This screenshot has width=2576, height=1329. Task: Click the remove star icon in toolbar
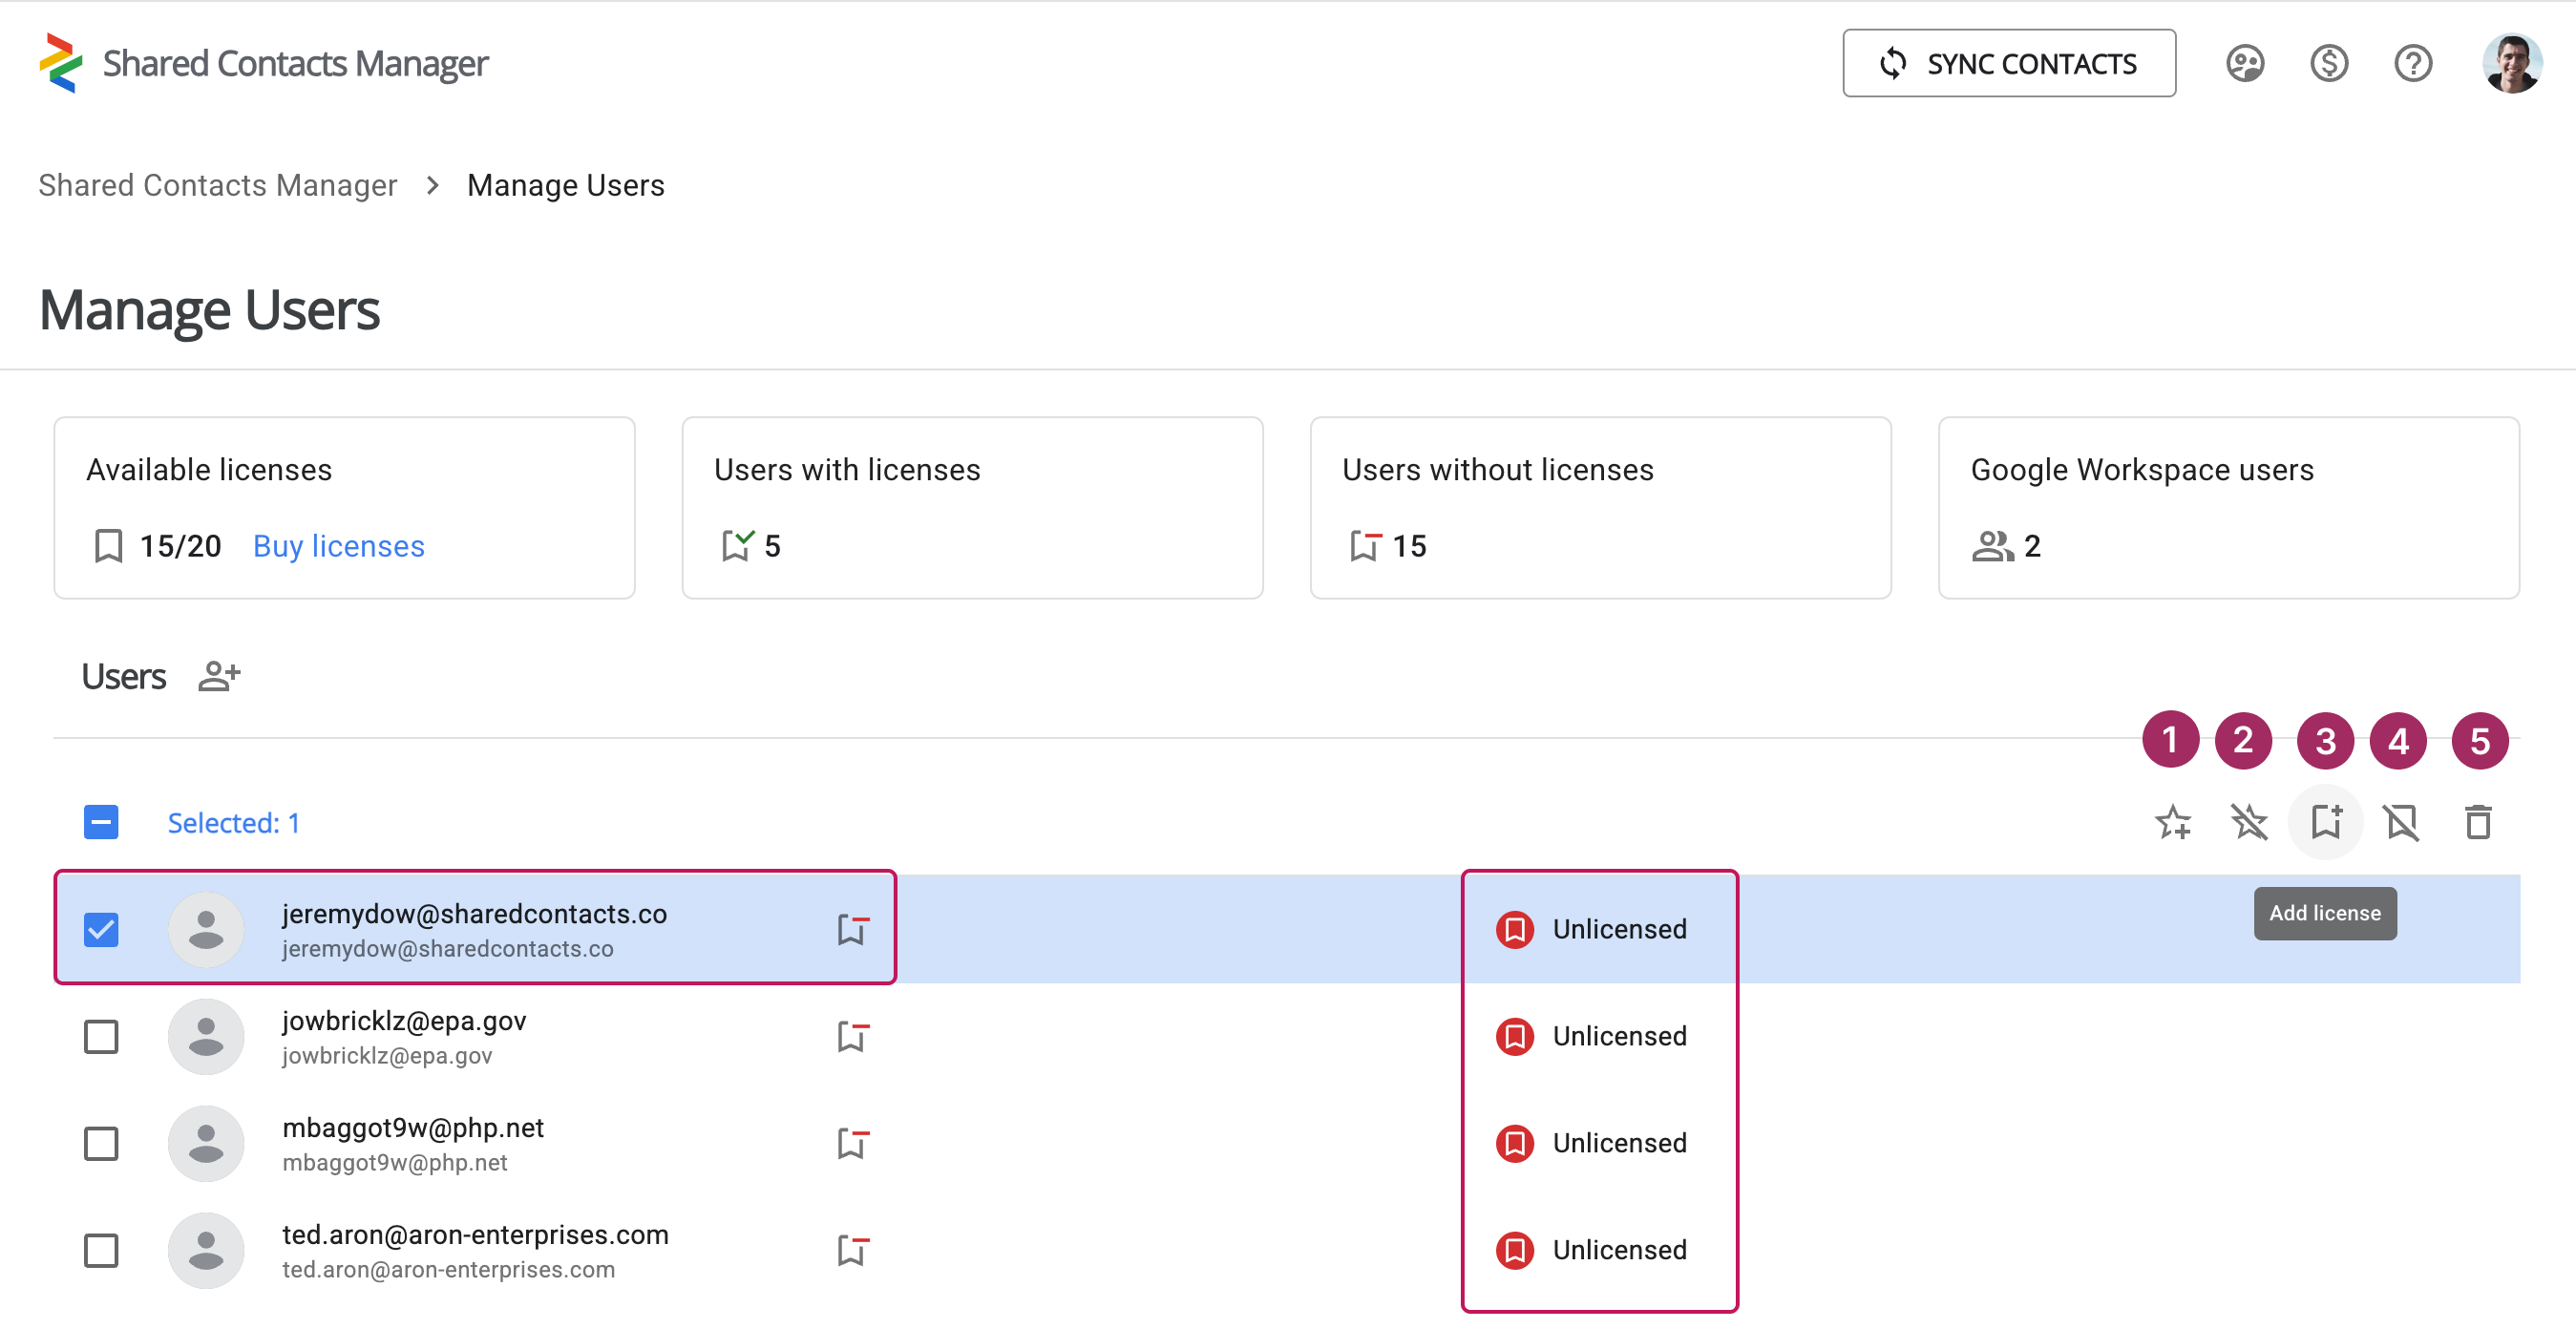pyautogui.click(x=2249, y=822)
